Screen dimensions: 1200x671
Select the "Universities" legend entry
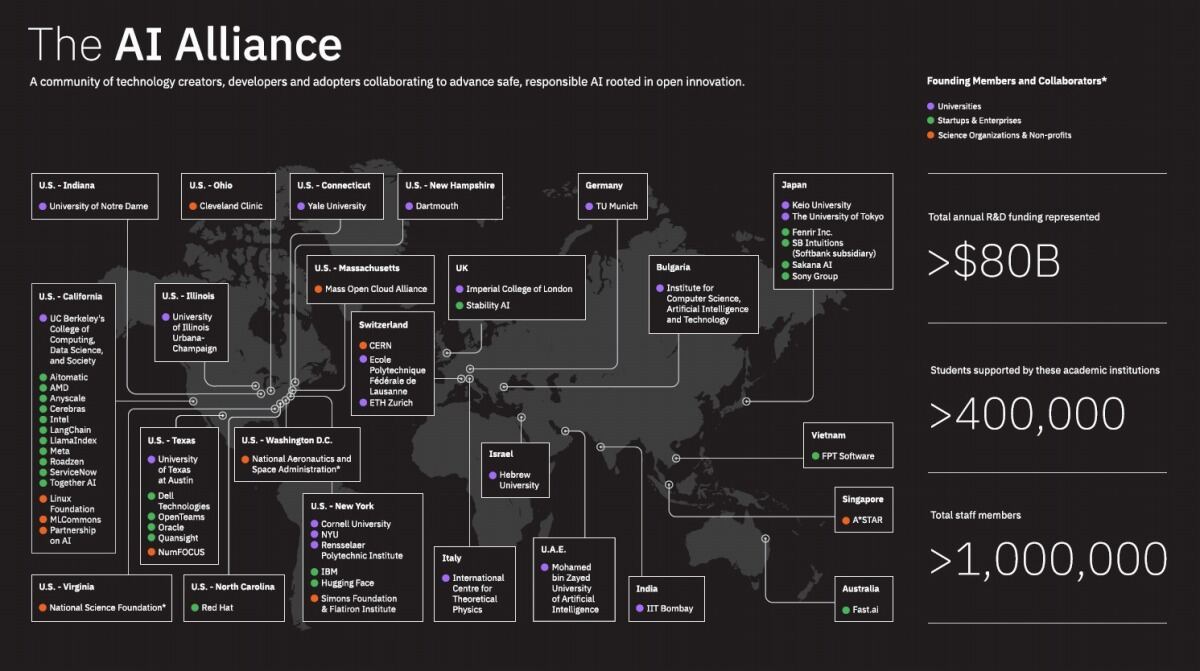959,106
